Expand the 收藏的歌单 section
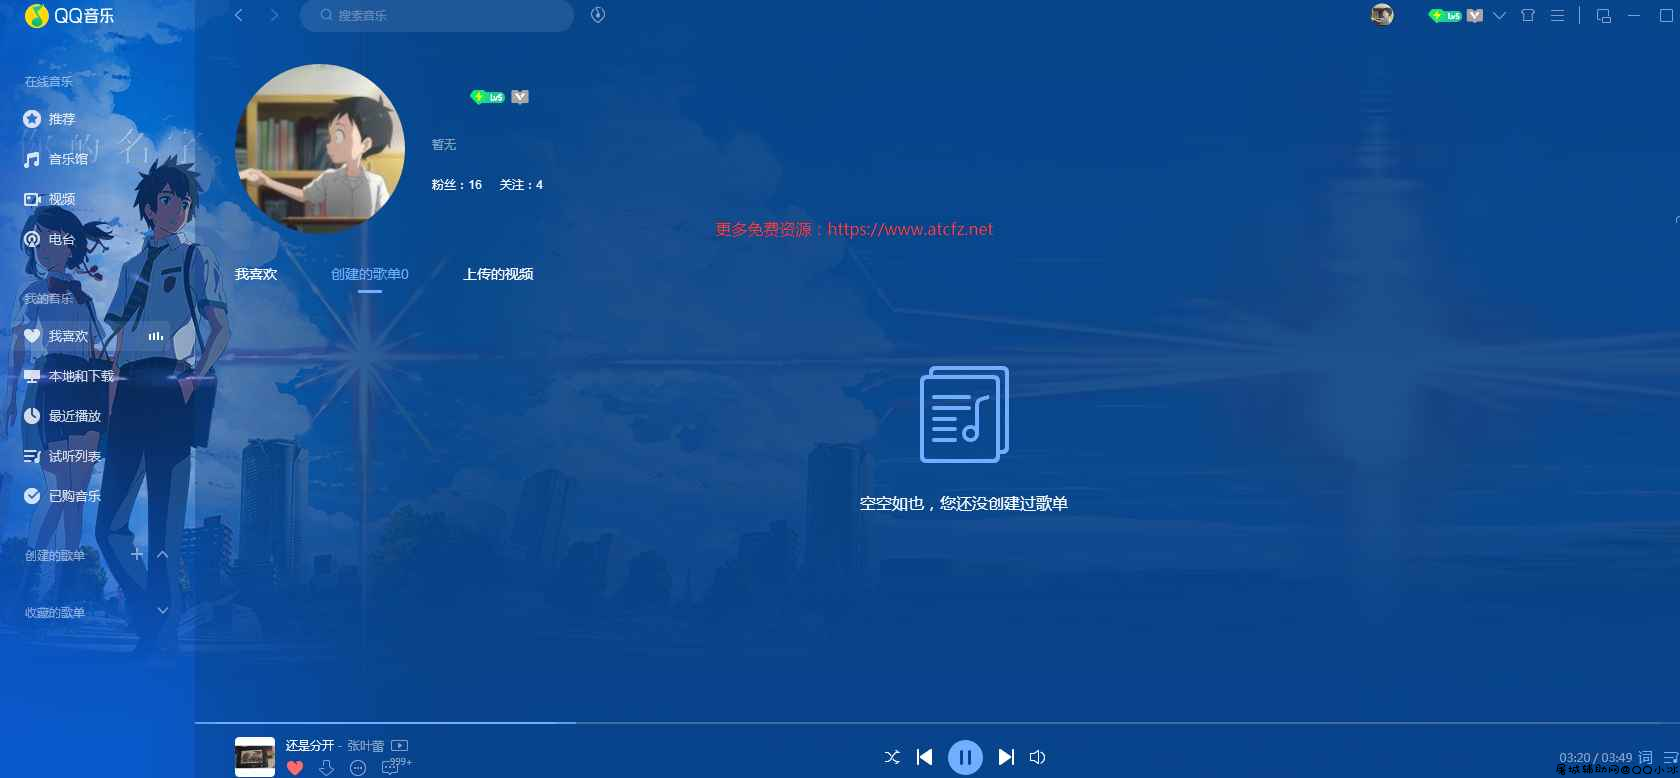This screenshot has height=778, width=1680. [x=163, y=610]
